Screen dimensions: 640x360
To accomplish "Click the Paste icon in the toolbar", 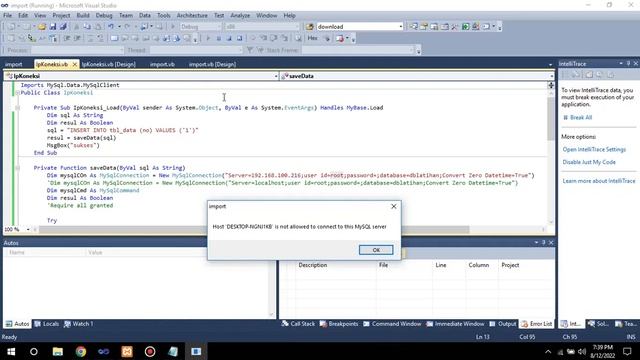I will click(x=98, y=27).
